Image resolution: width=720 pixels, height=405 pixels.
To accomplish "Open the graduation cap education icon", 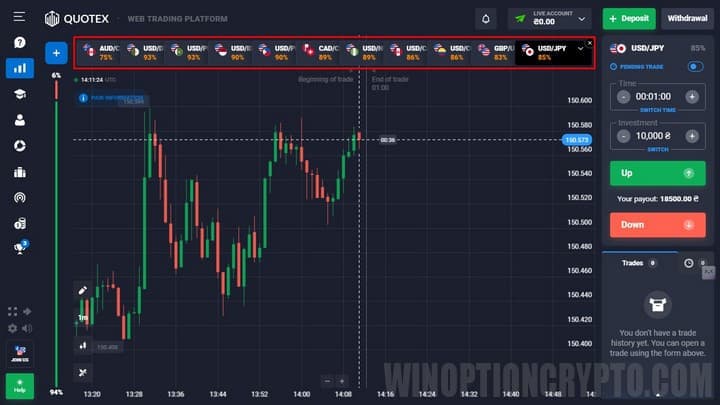I will point(19,94).
